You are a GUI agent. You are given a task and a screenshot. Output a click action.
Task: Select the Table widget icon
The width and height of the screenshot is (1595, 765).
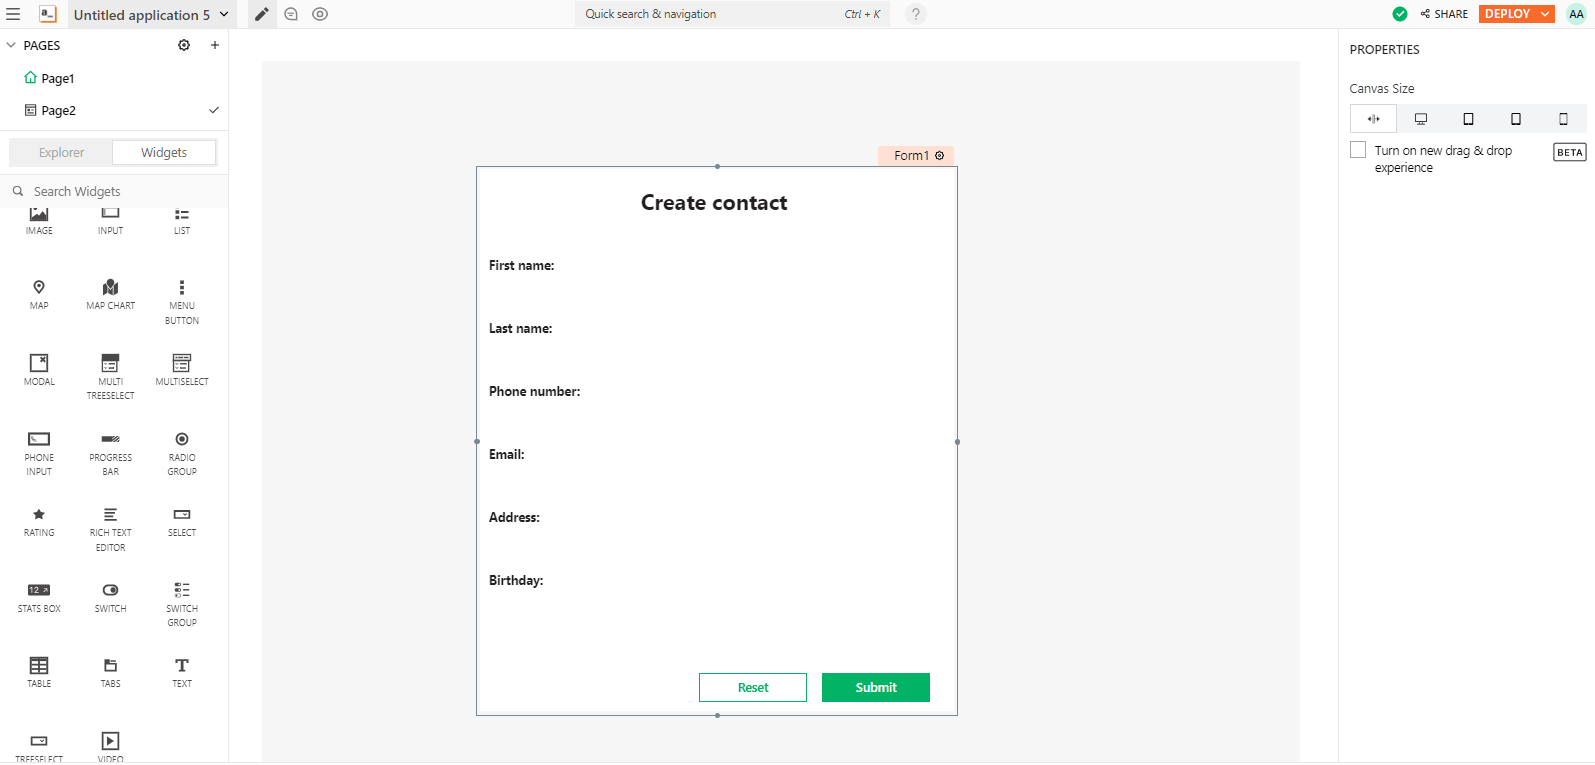coord(39,666)
